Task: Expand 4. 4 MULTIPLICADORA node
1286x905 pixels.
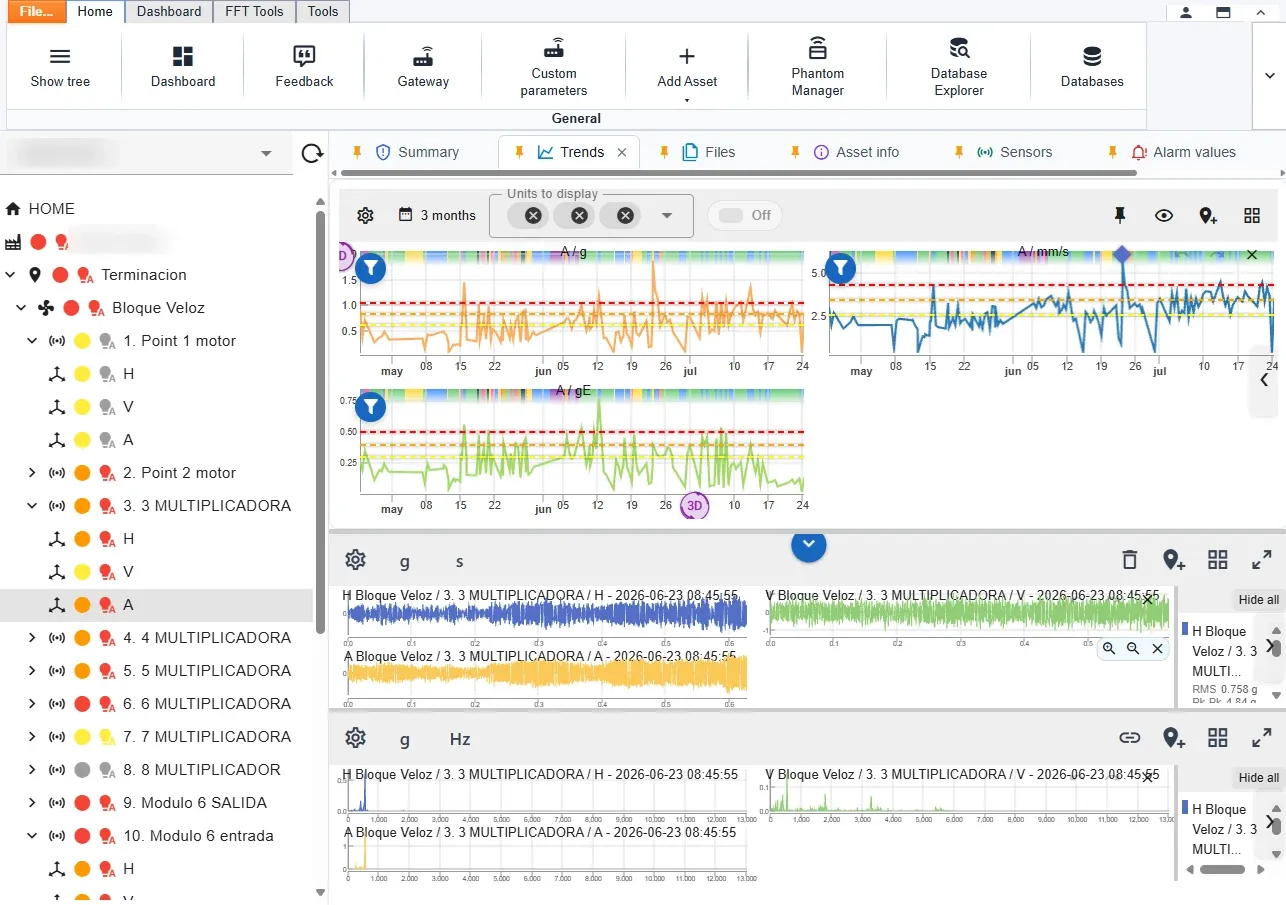Action: (32, 637)
